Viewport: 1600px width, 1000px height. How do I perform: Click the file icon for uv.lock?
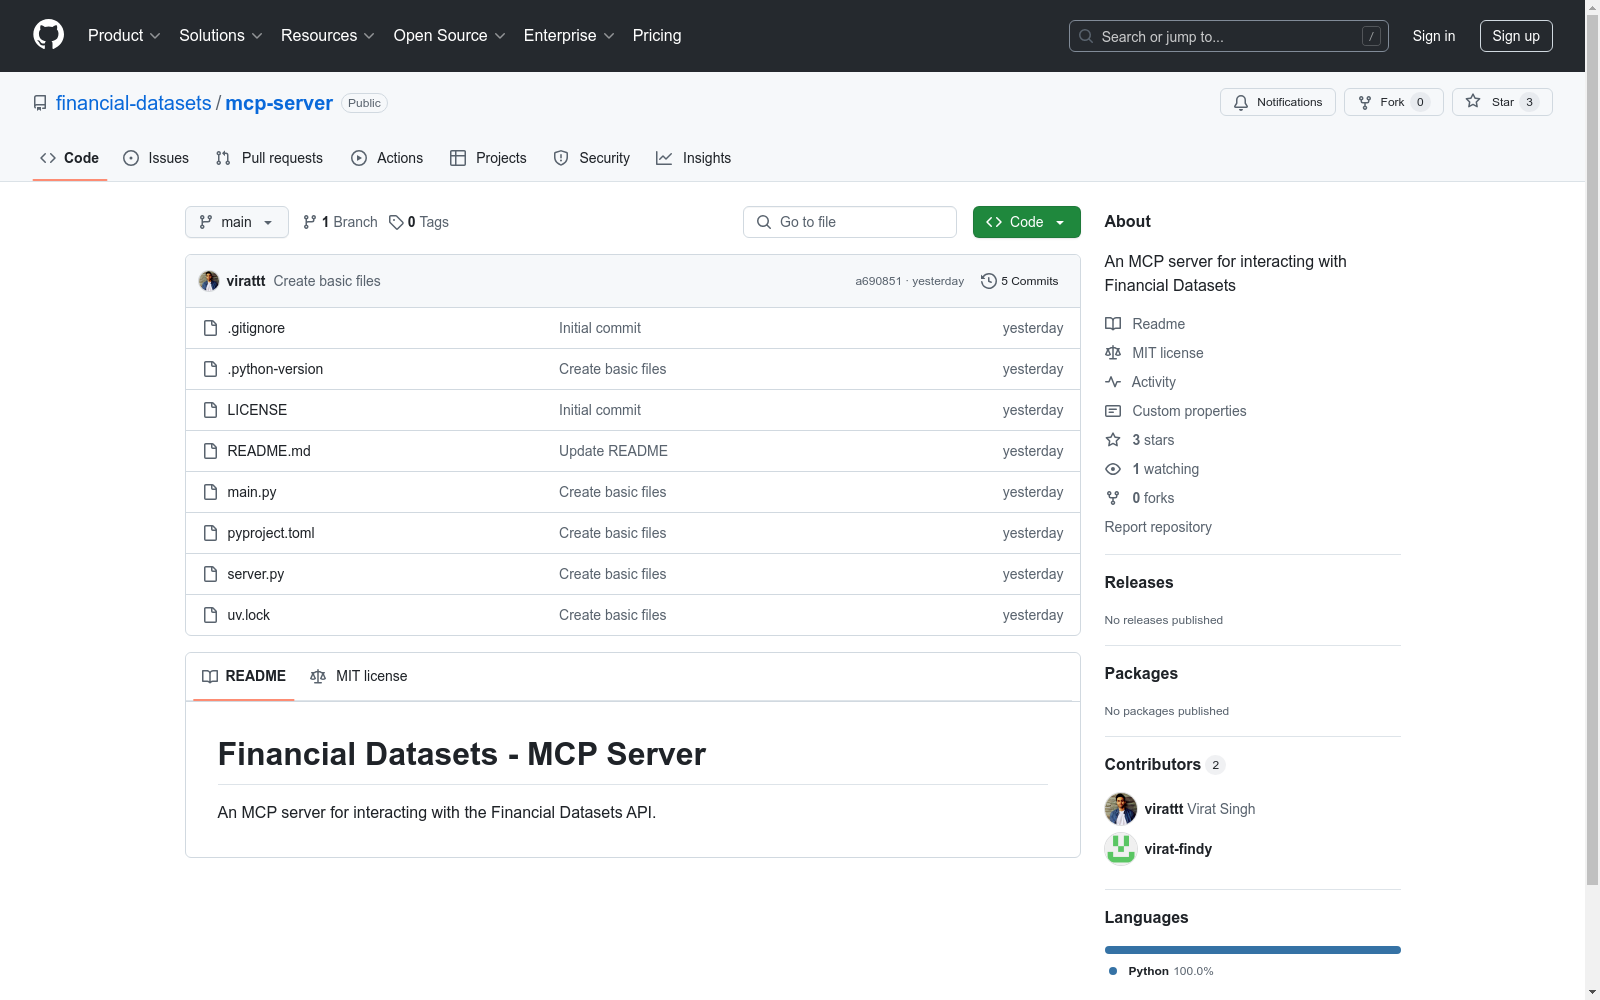point(210,615)
